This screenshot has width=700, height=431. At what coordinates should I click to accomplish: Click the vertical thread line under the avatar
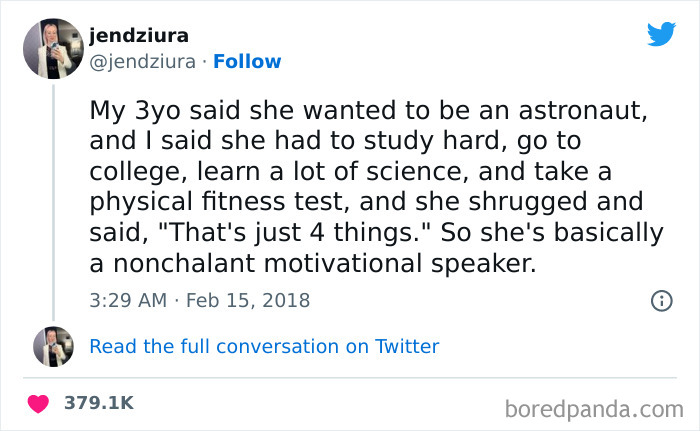coord(51,200)
